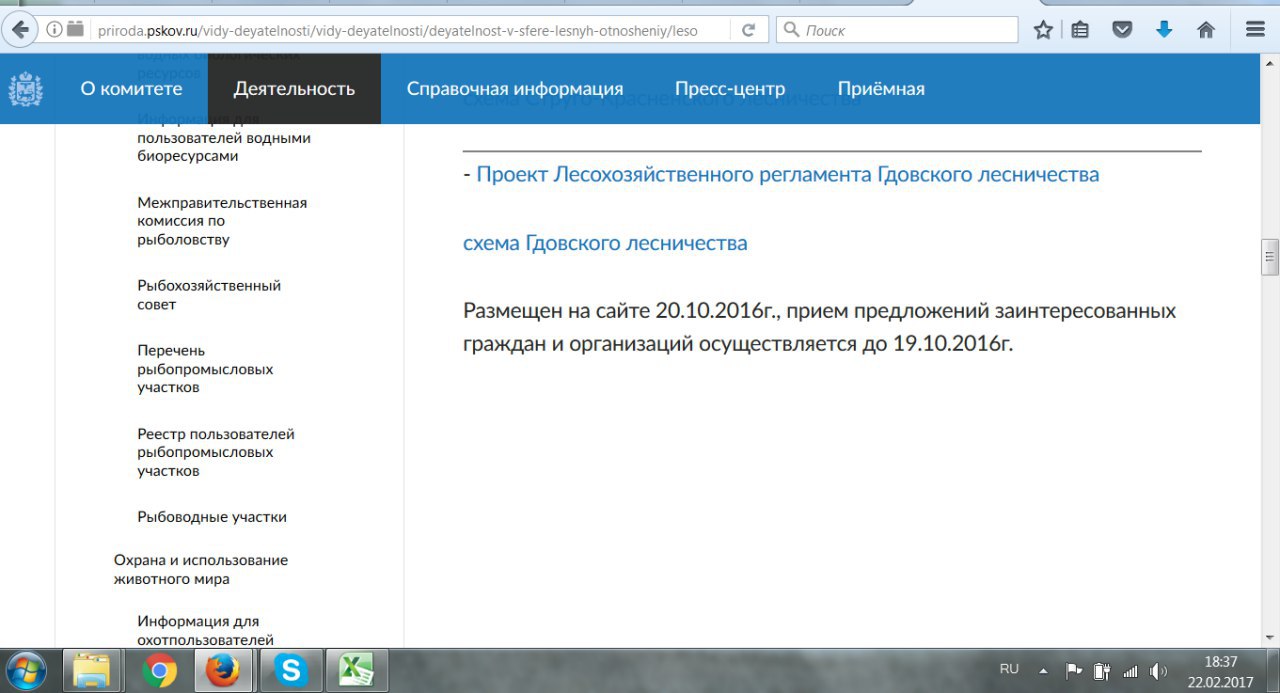Open the Деятельность menu
Image resolution: width=1280 pixels, height=693 pixels.
(x=294, y=89)
